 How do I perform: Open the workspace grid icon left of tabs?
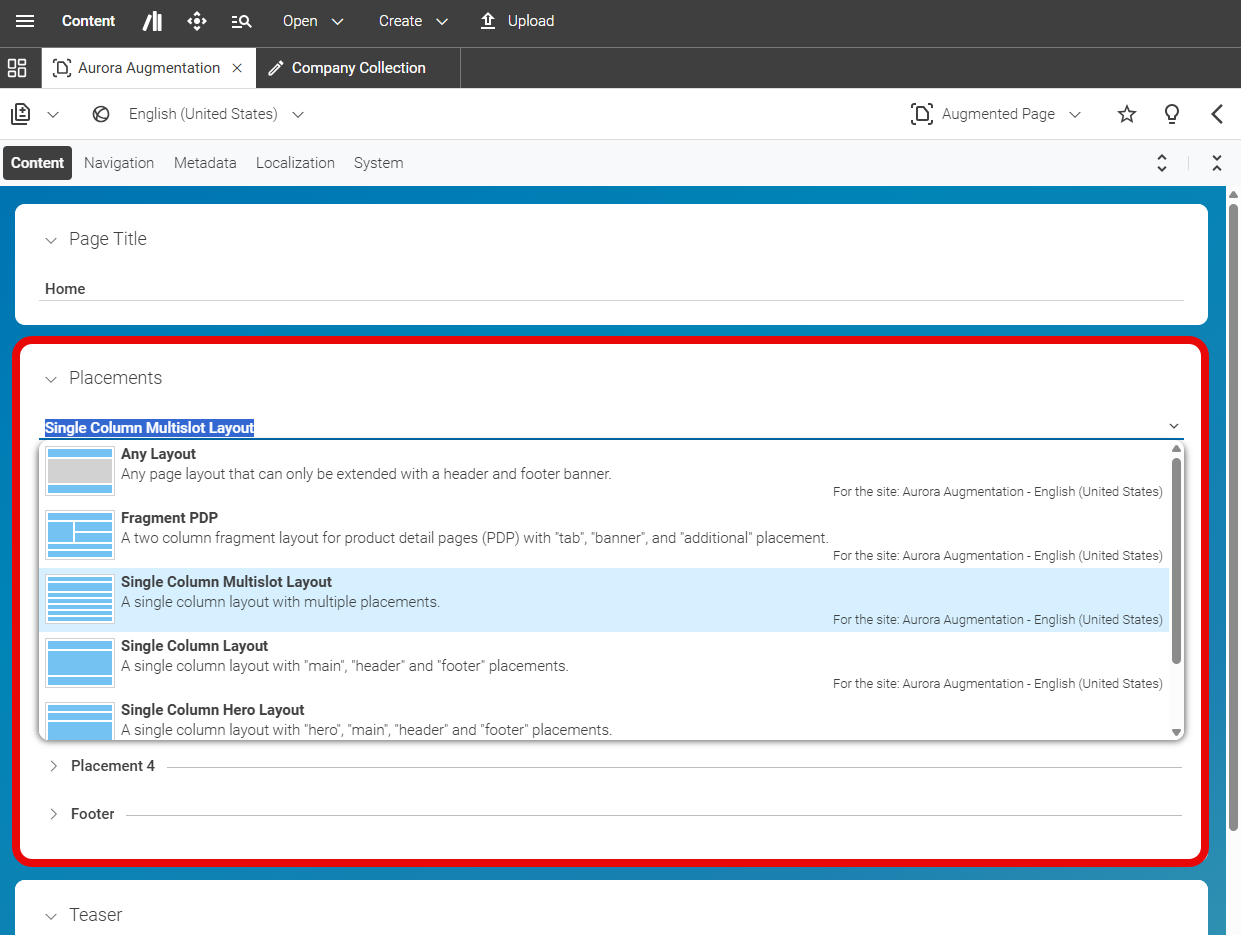click(x=17, y=68)
